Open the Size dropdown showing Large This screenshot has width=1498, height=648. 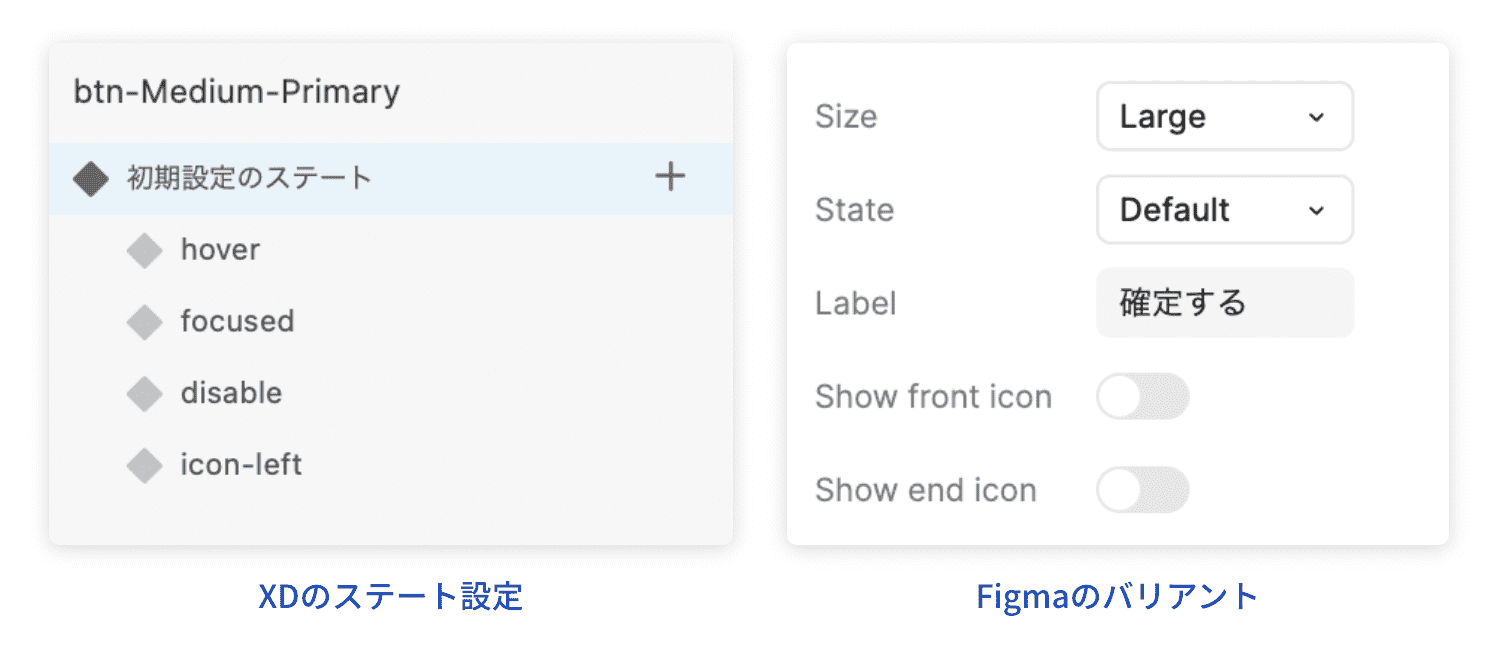point(1224,116)
